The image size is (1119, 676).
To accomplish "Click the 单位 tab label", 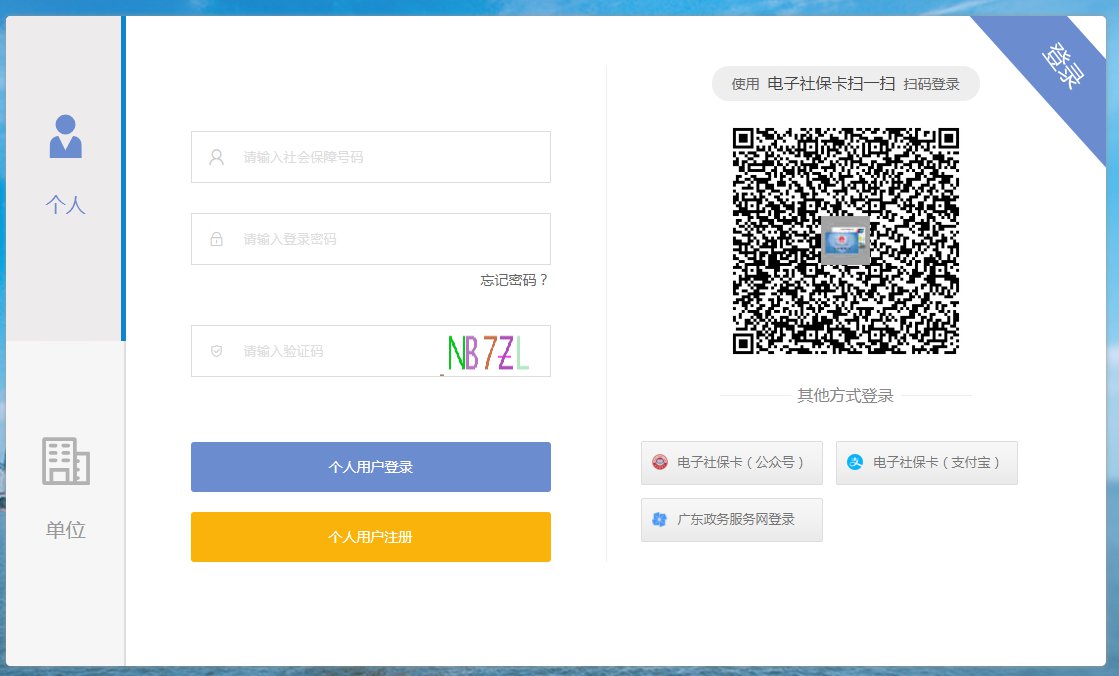I will pos(66,530).
